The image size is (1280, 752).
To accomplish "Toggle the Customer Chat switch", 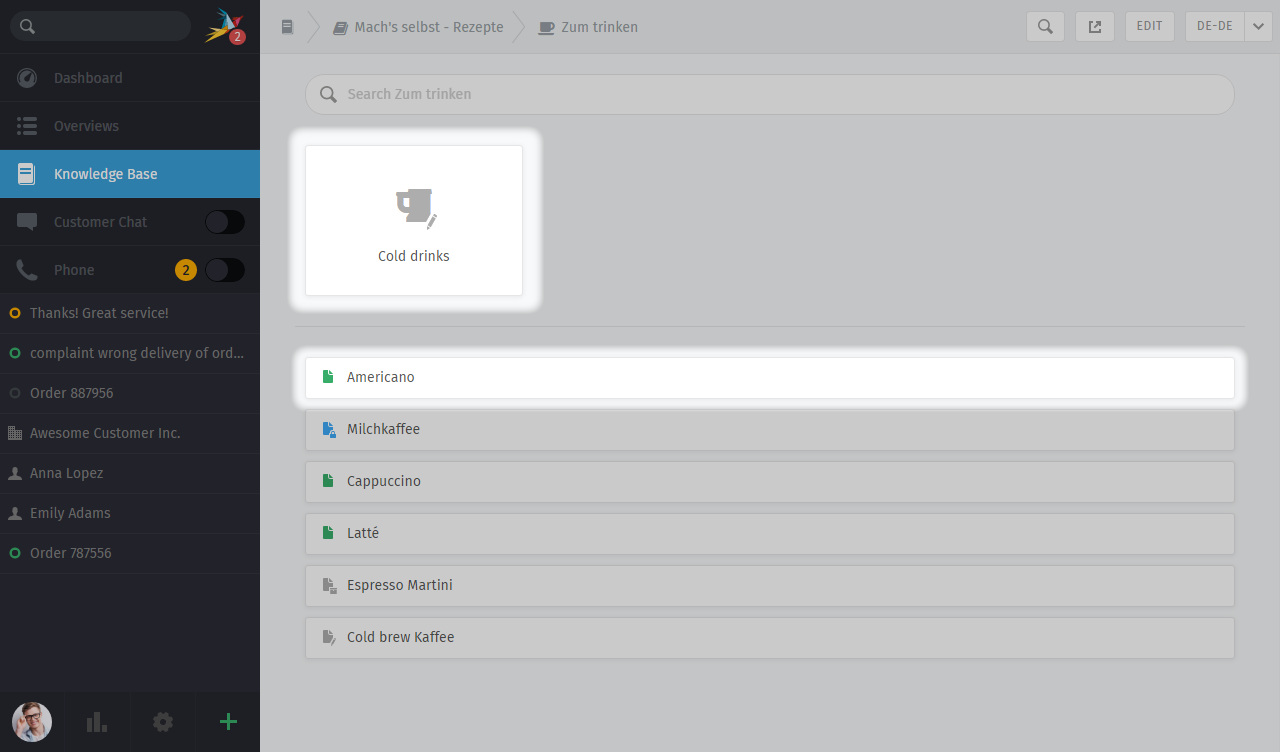I will (224, 222).
